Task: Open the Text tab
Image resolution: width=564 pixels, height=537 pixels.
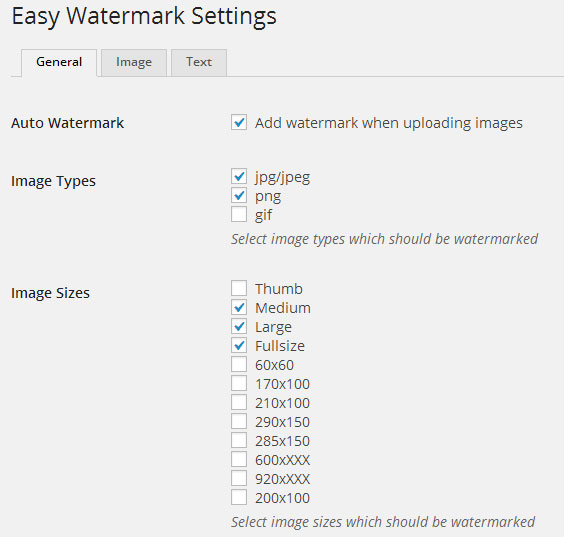Action: (199, 63)
